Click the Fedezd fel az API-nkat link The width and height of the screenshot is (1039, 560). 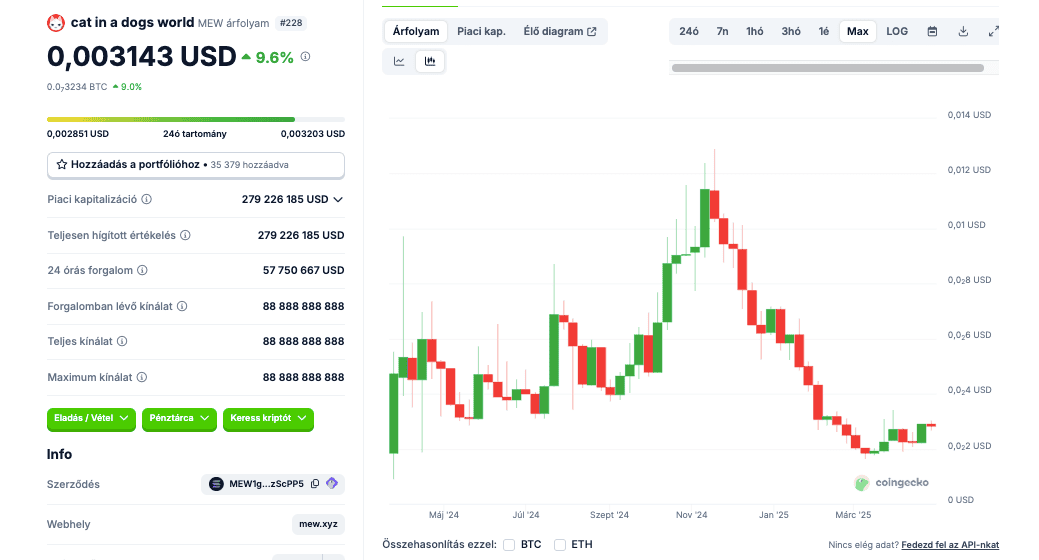coord(950,545)
